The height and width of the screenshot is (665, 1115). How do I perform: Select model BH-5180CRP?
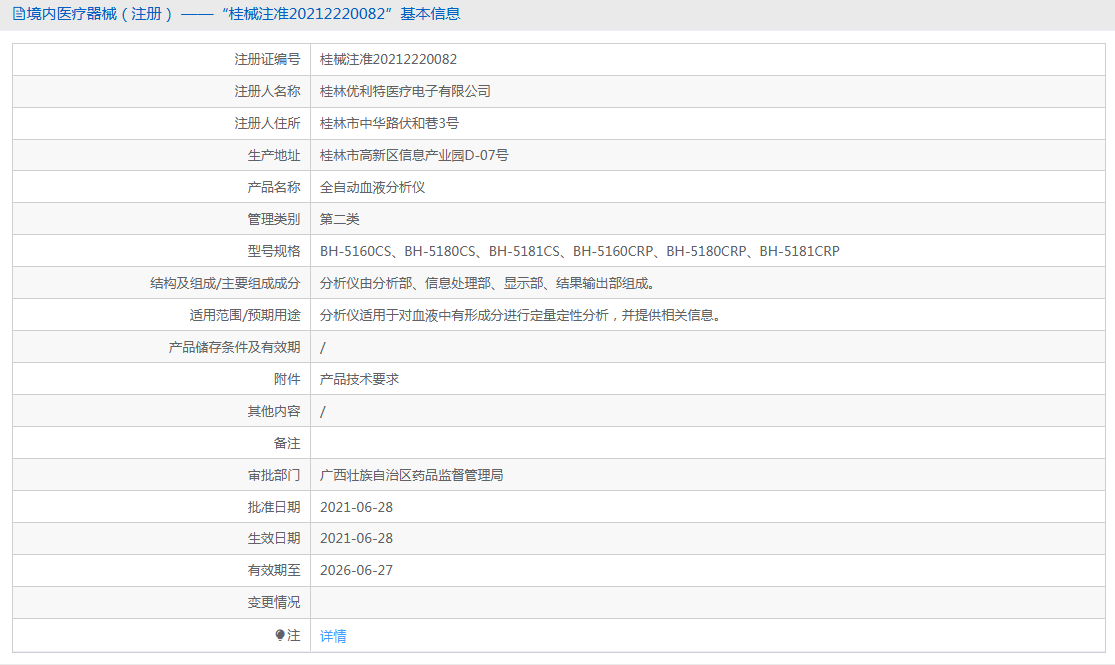(706, 251)
